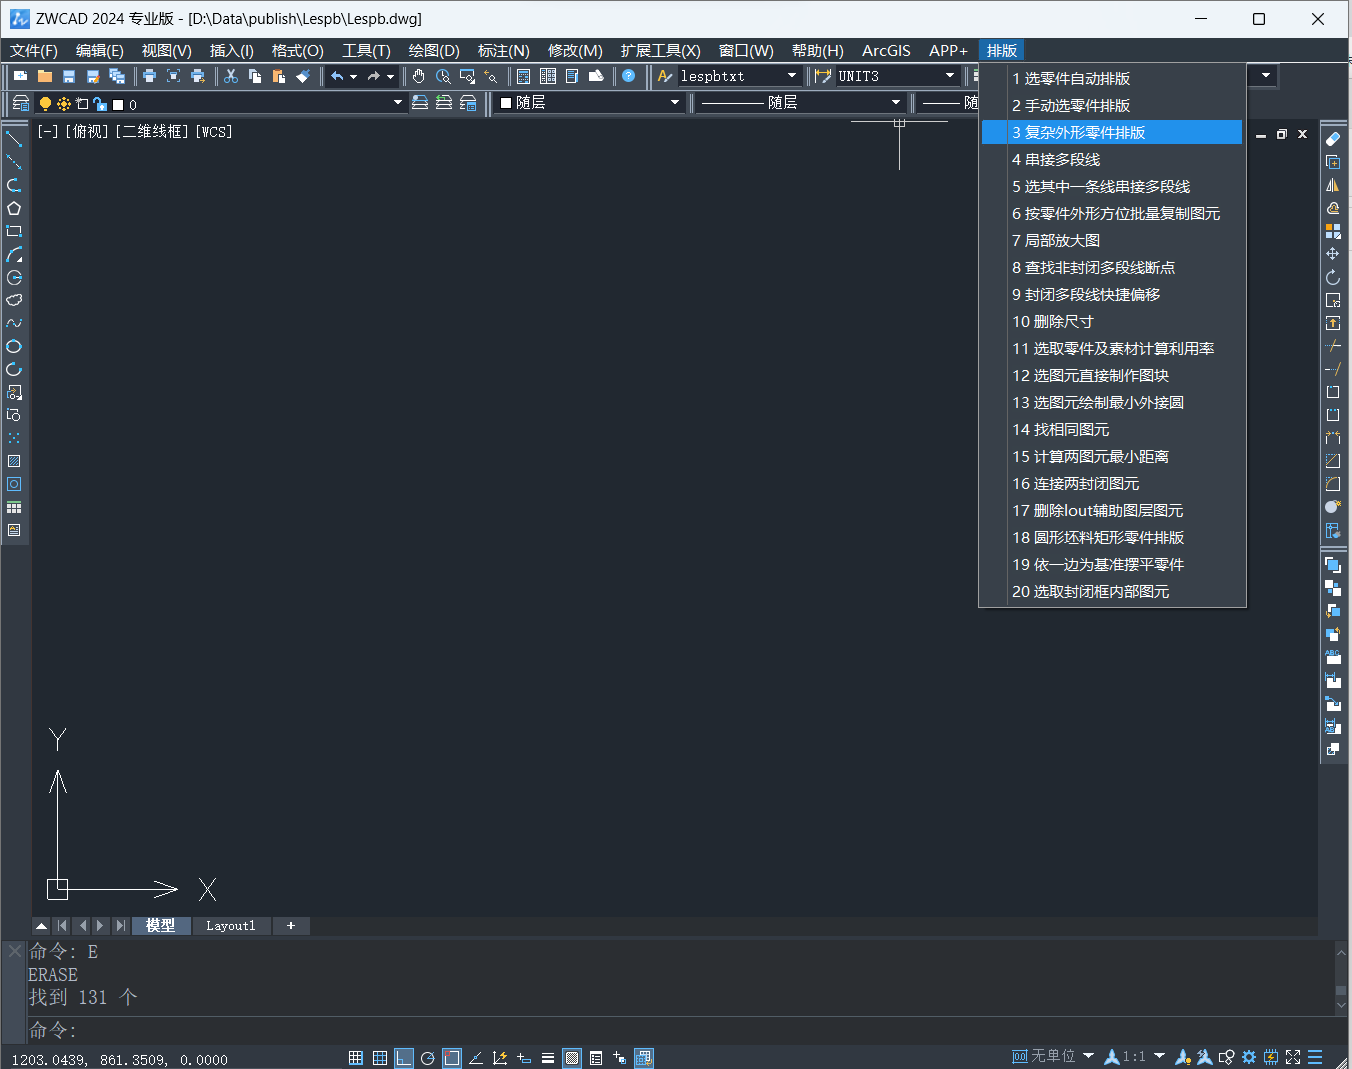The image size is (1352, 1069).
Task: Open the ArcGIS menu
Action: (x=886, y=50)
